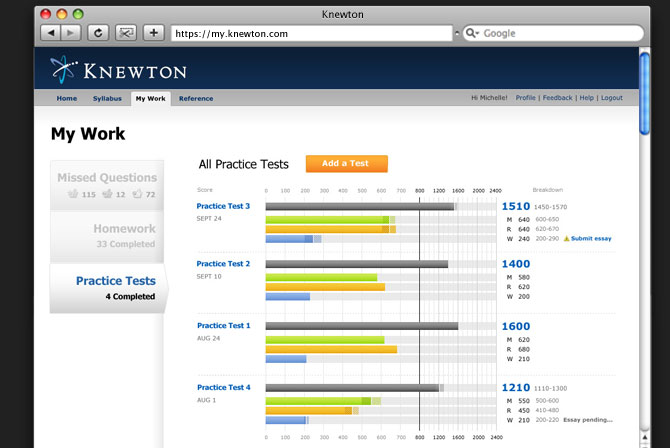Open the Reference tab
Image resolution: width=670 pixels, height=448 pixels.
[x=196, y=98]
